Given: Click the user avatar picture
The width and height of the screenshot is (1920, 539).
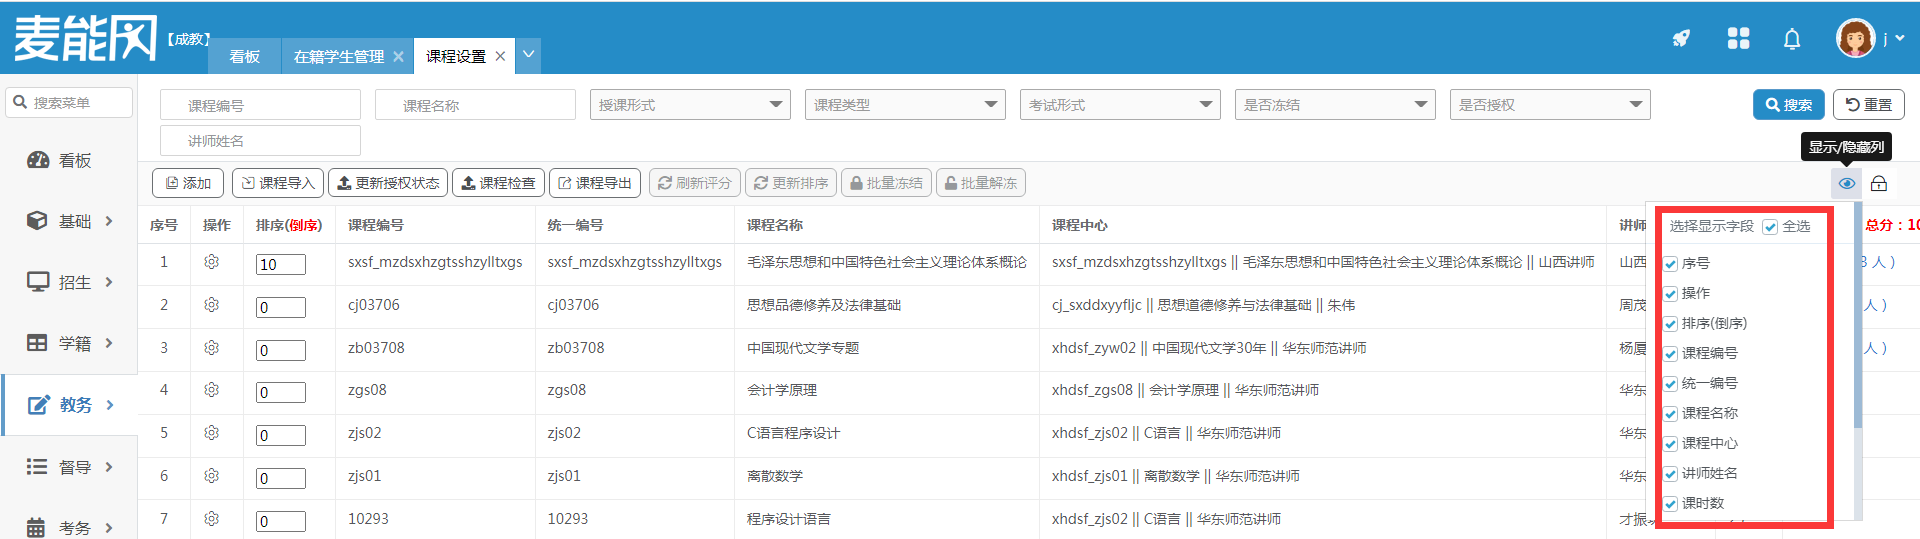Looking at the screenshot, I should pos(1855,39).
